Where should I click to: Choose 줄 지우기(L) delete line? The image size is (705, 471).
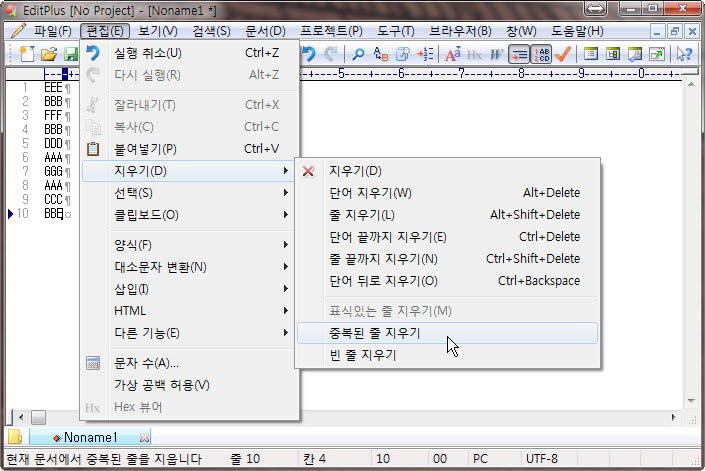click(x=447, y=215)
